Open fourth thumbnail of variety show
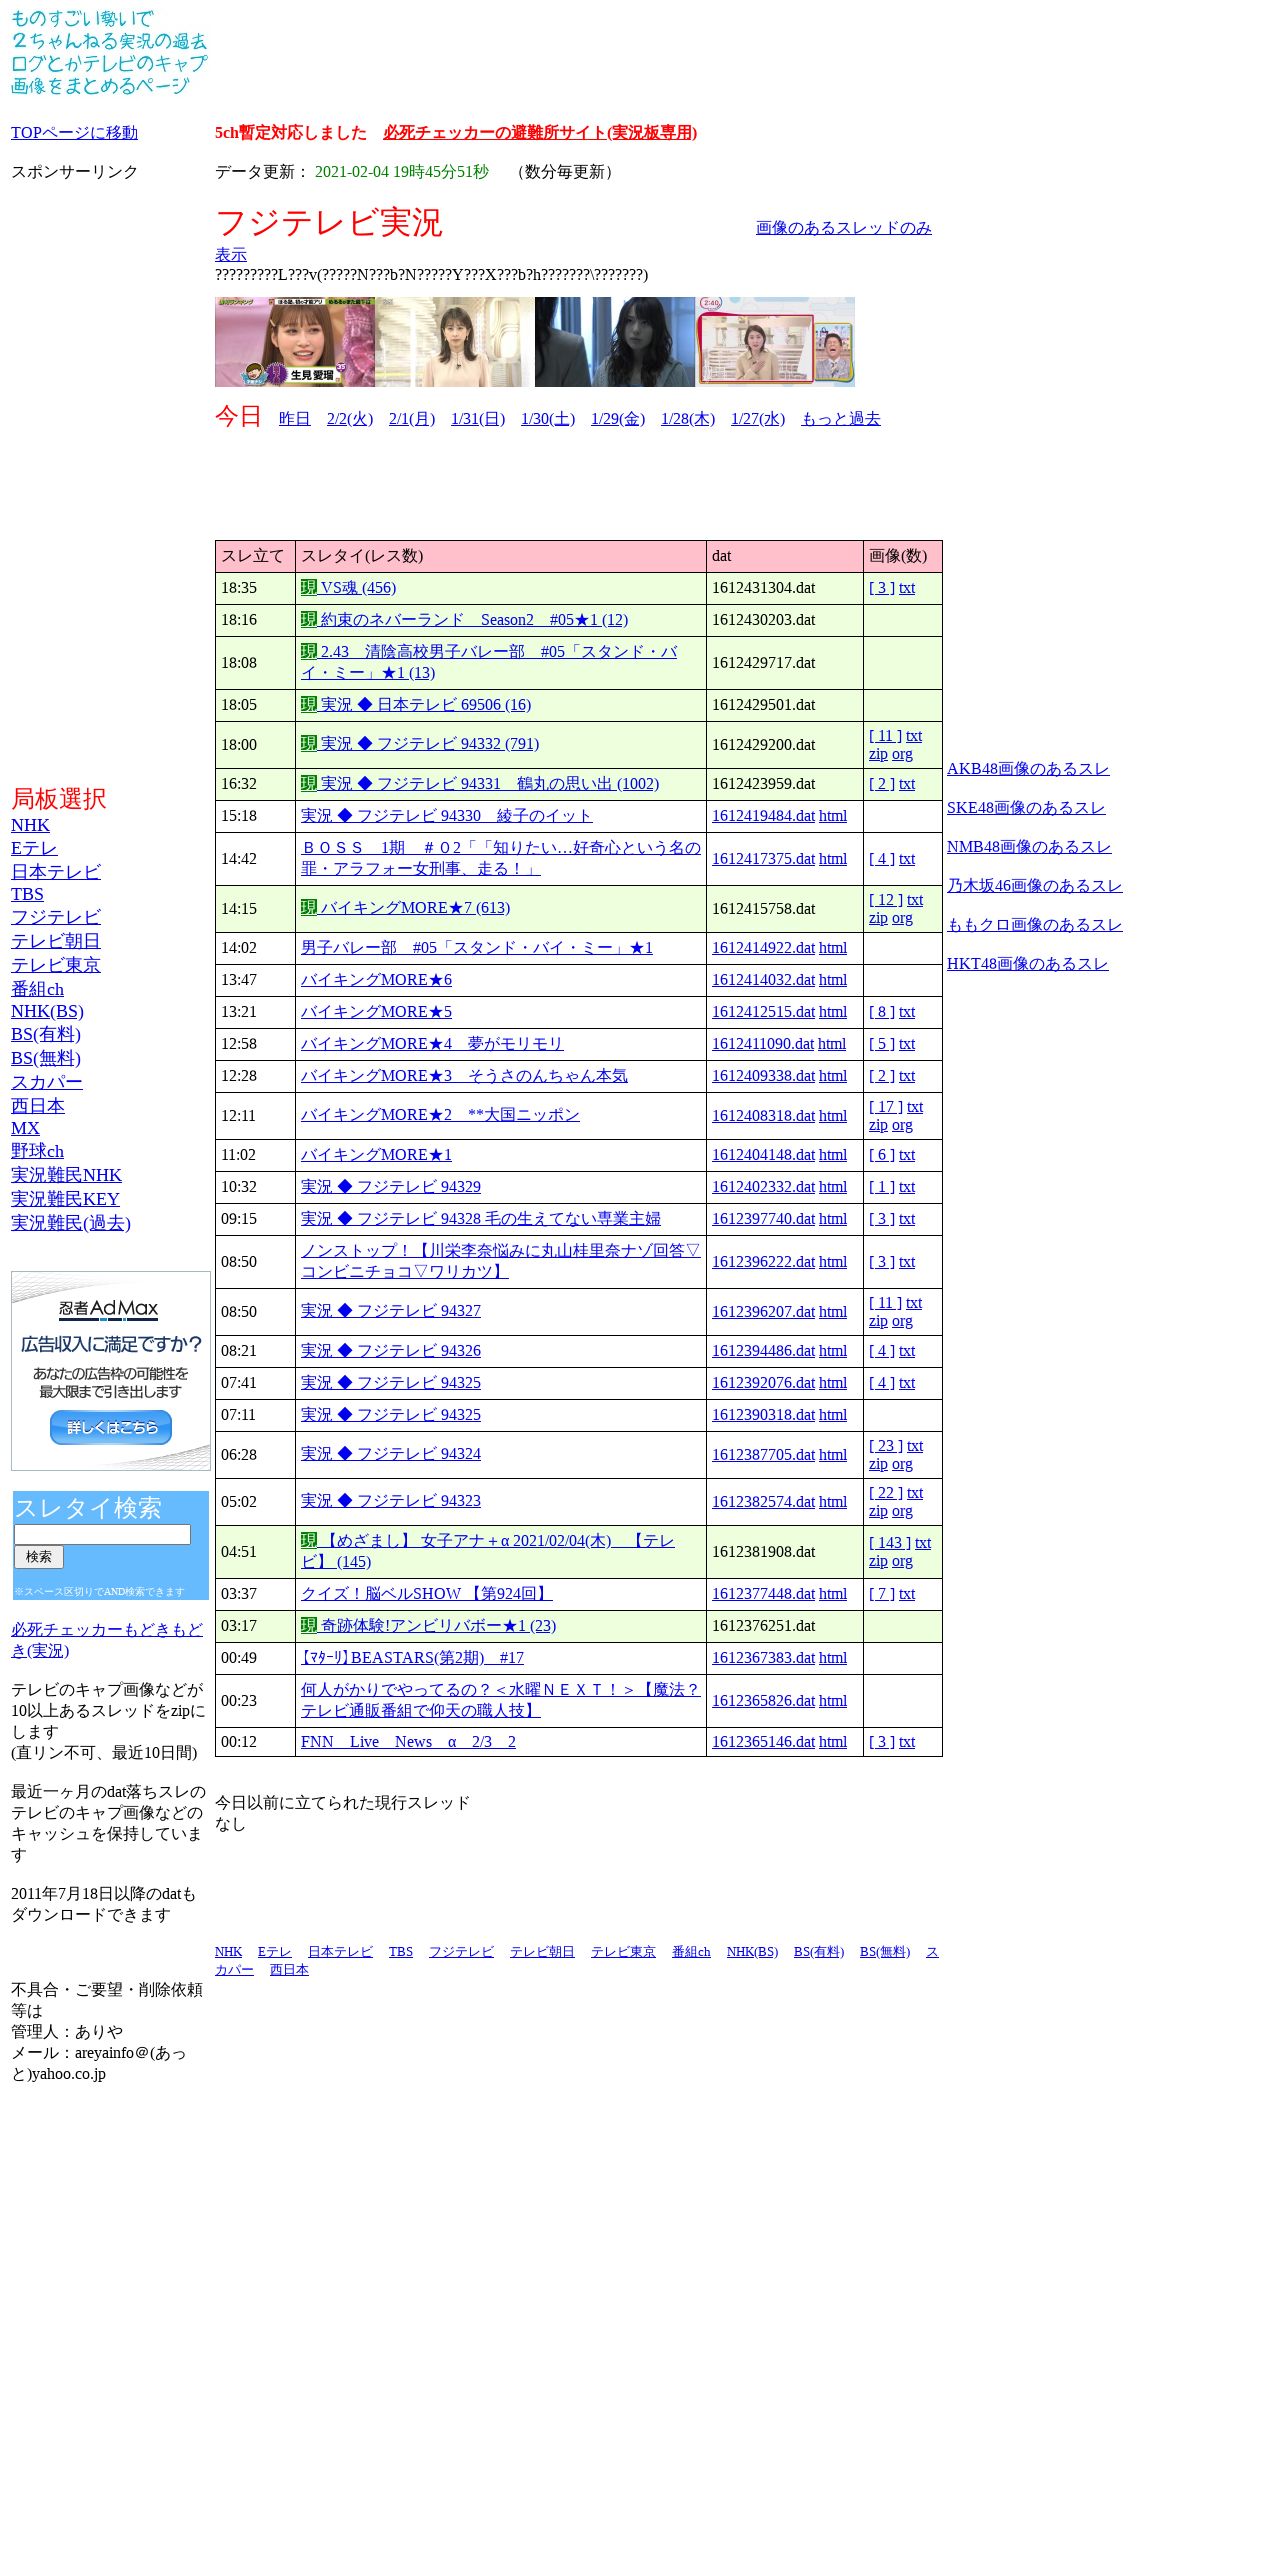 [775, 342]
